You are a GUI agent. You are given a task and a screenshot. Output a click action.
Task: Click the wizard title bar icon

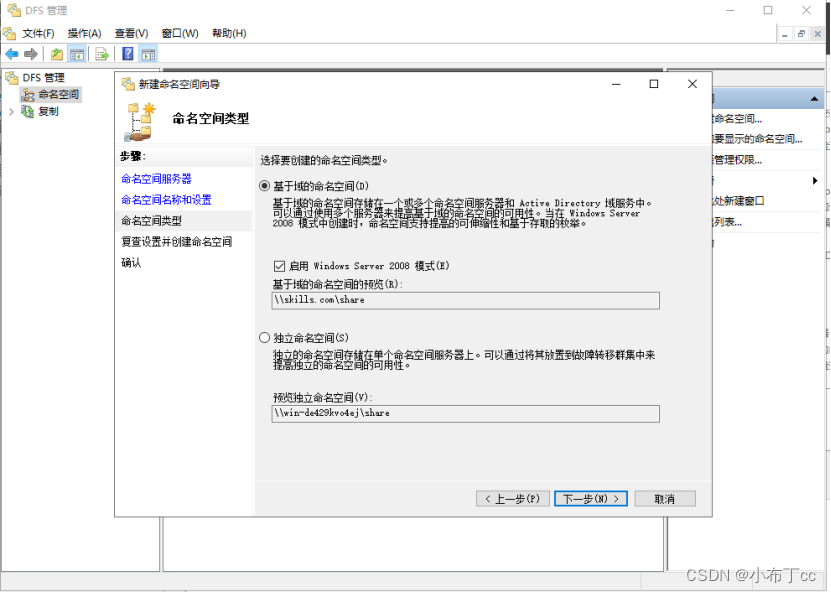tap(128, 84)
